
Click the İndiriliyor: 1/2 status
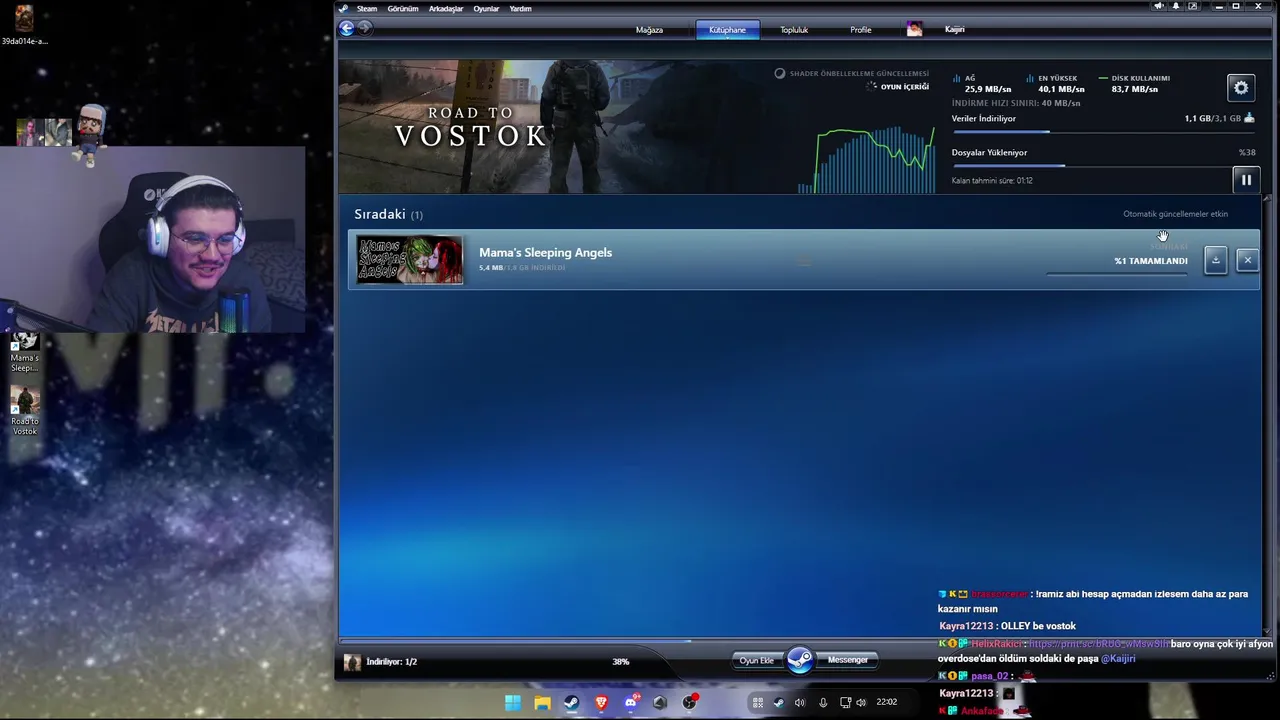(391, 662)
